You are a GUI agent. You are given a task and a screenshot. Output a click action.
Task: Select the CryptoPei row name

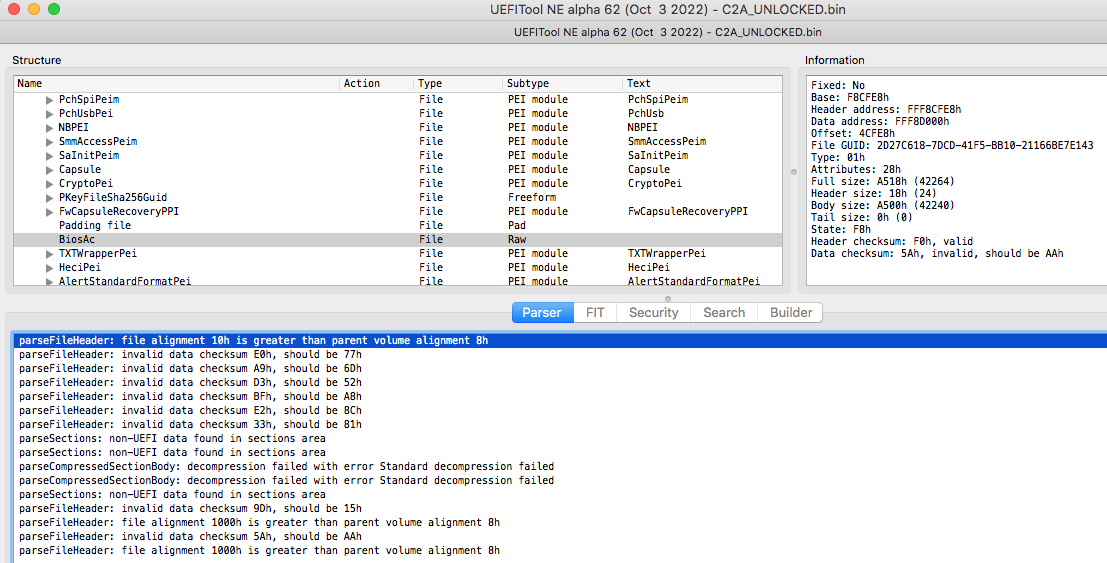(85, 183)
